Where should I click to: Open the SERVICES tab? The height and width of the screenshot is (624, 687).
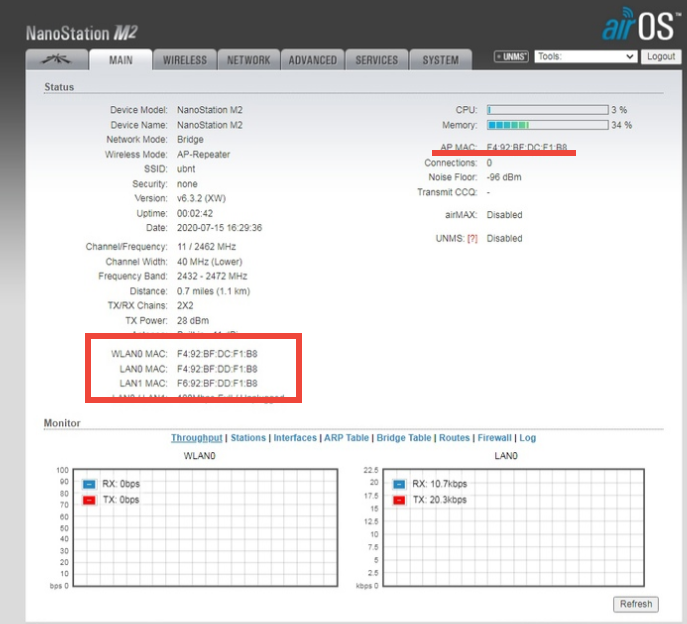point(377,60)
